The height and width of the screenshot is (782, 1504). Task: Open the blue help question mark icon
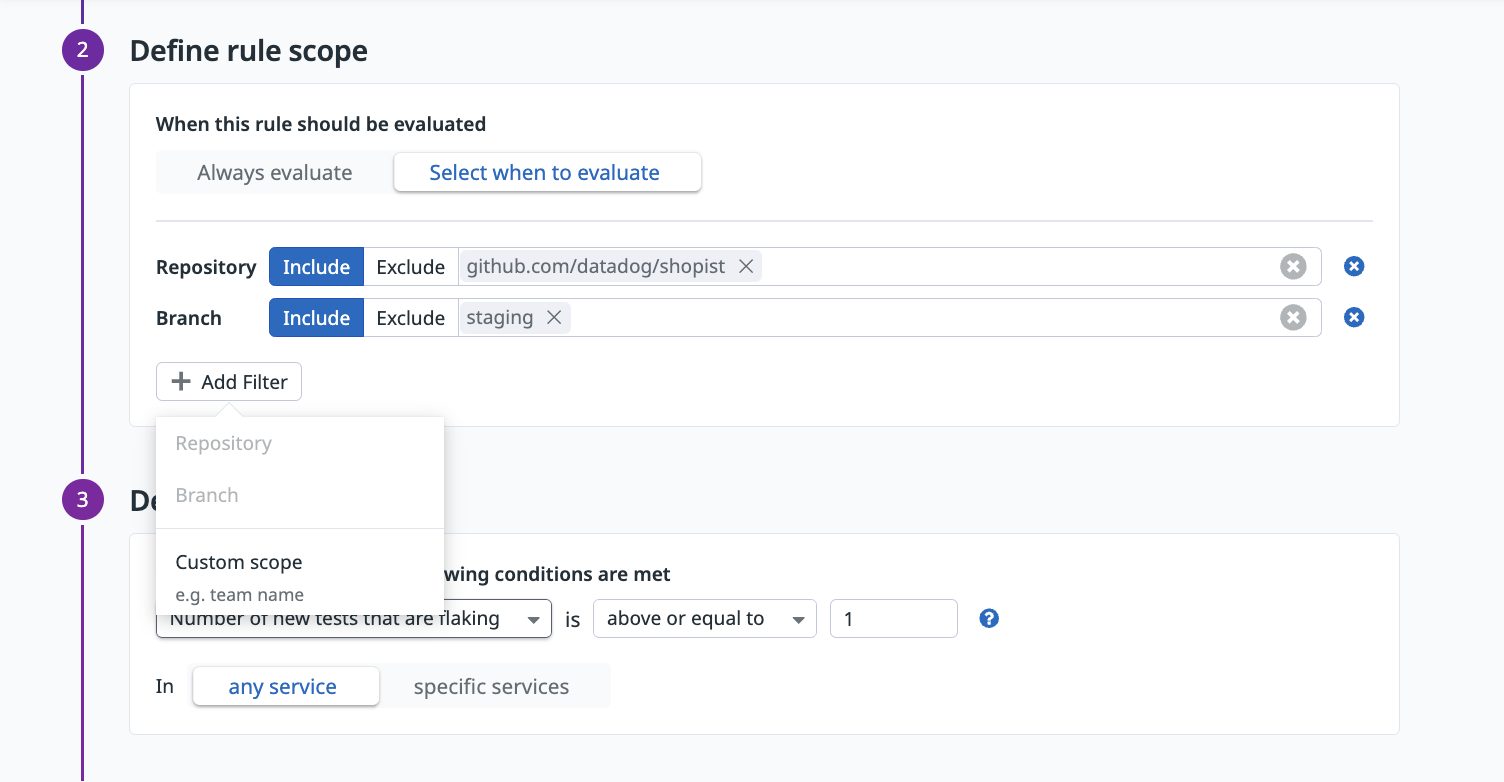[x=989, y=618]
